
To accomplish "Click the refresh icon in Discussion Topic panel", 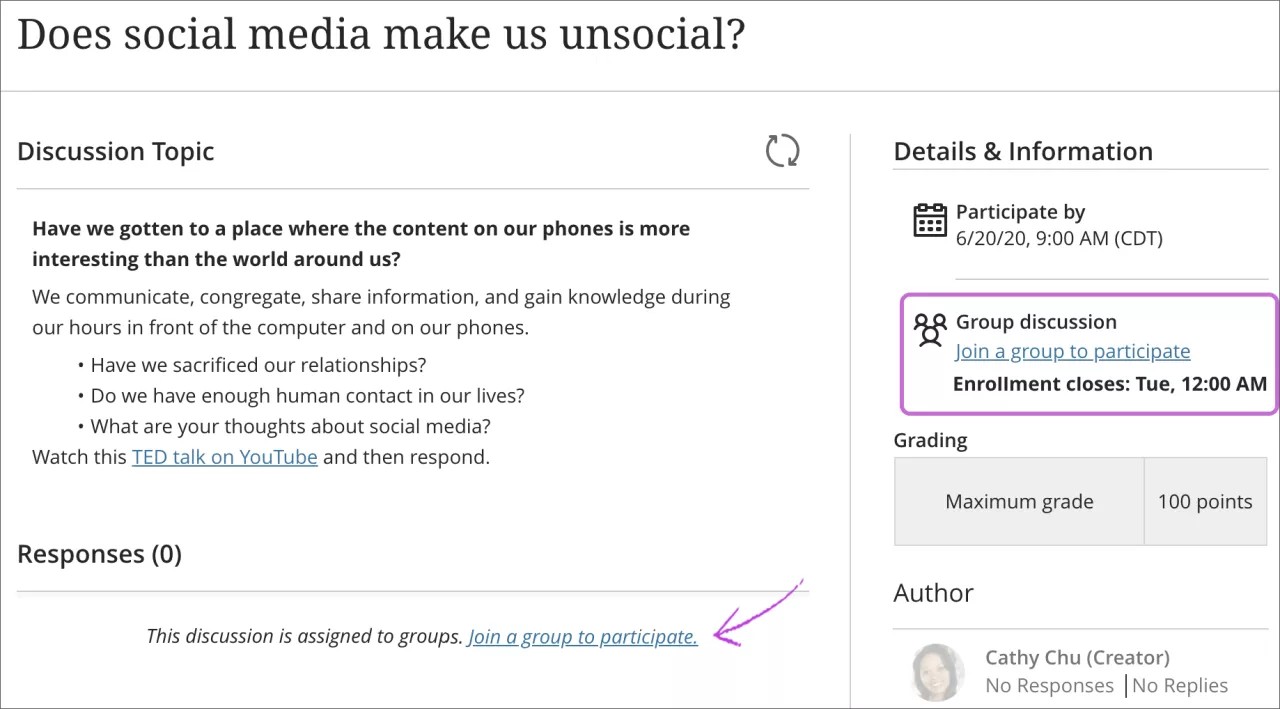I will pos(782,150).
